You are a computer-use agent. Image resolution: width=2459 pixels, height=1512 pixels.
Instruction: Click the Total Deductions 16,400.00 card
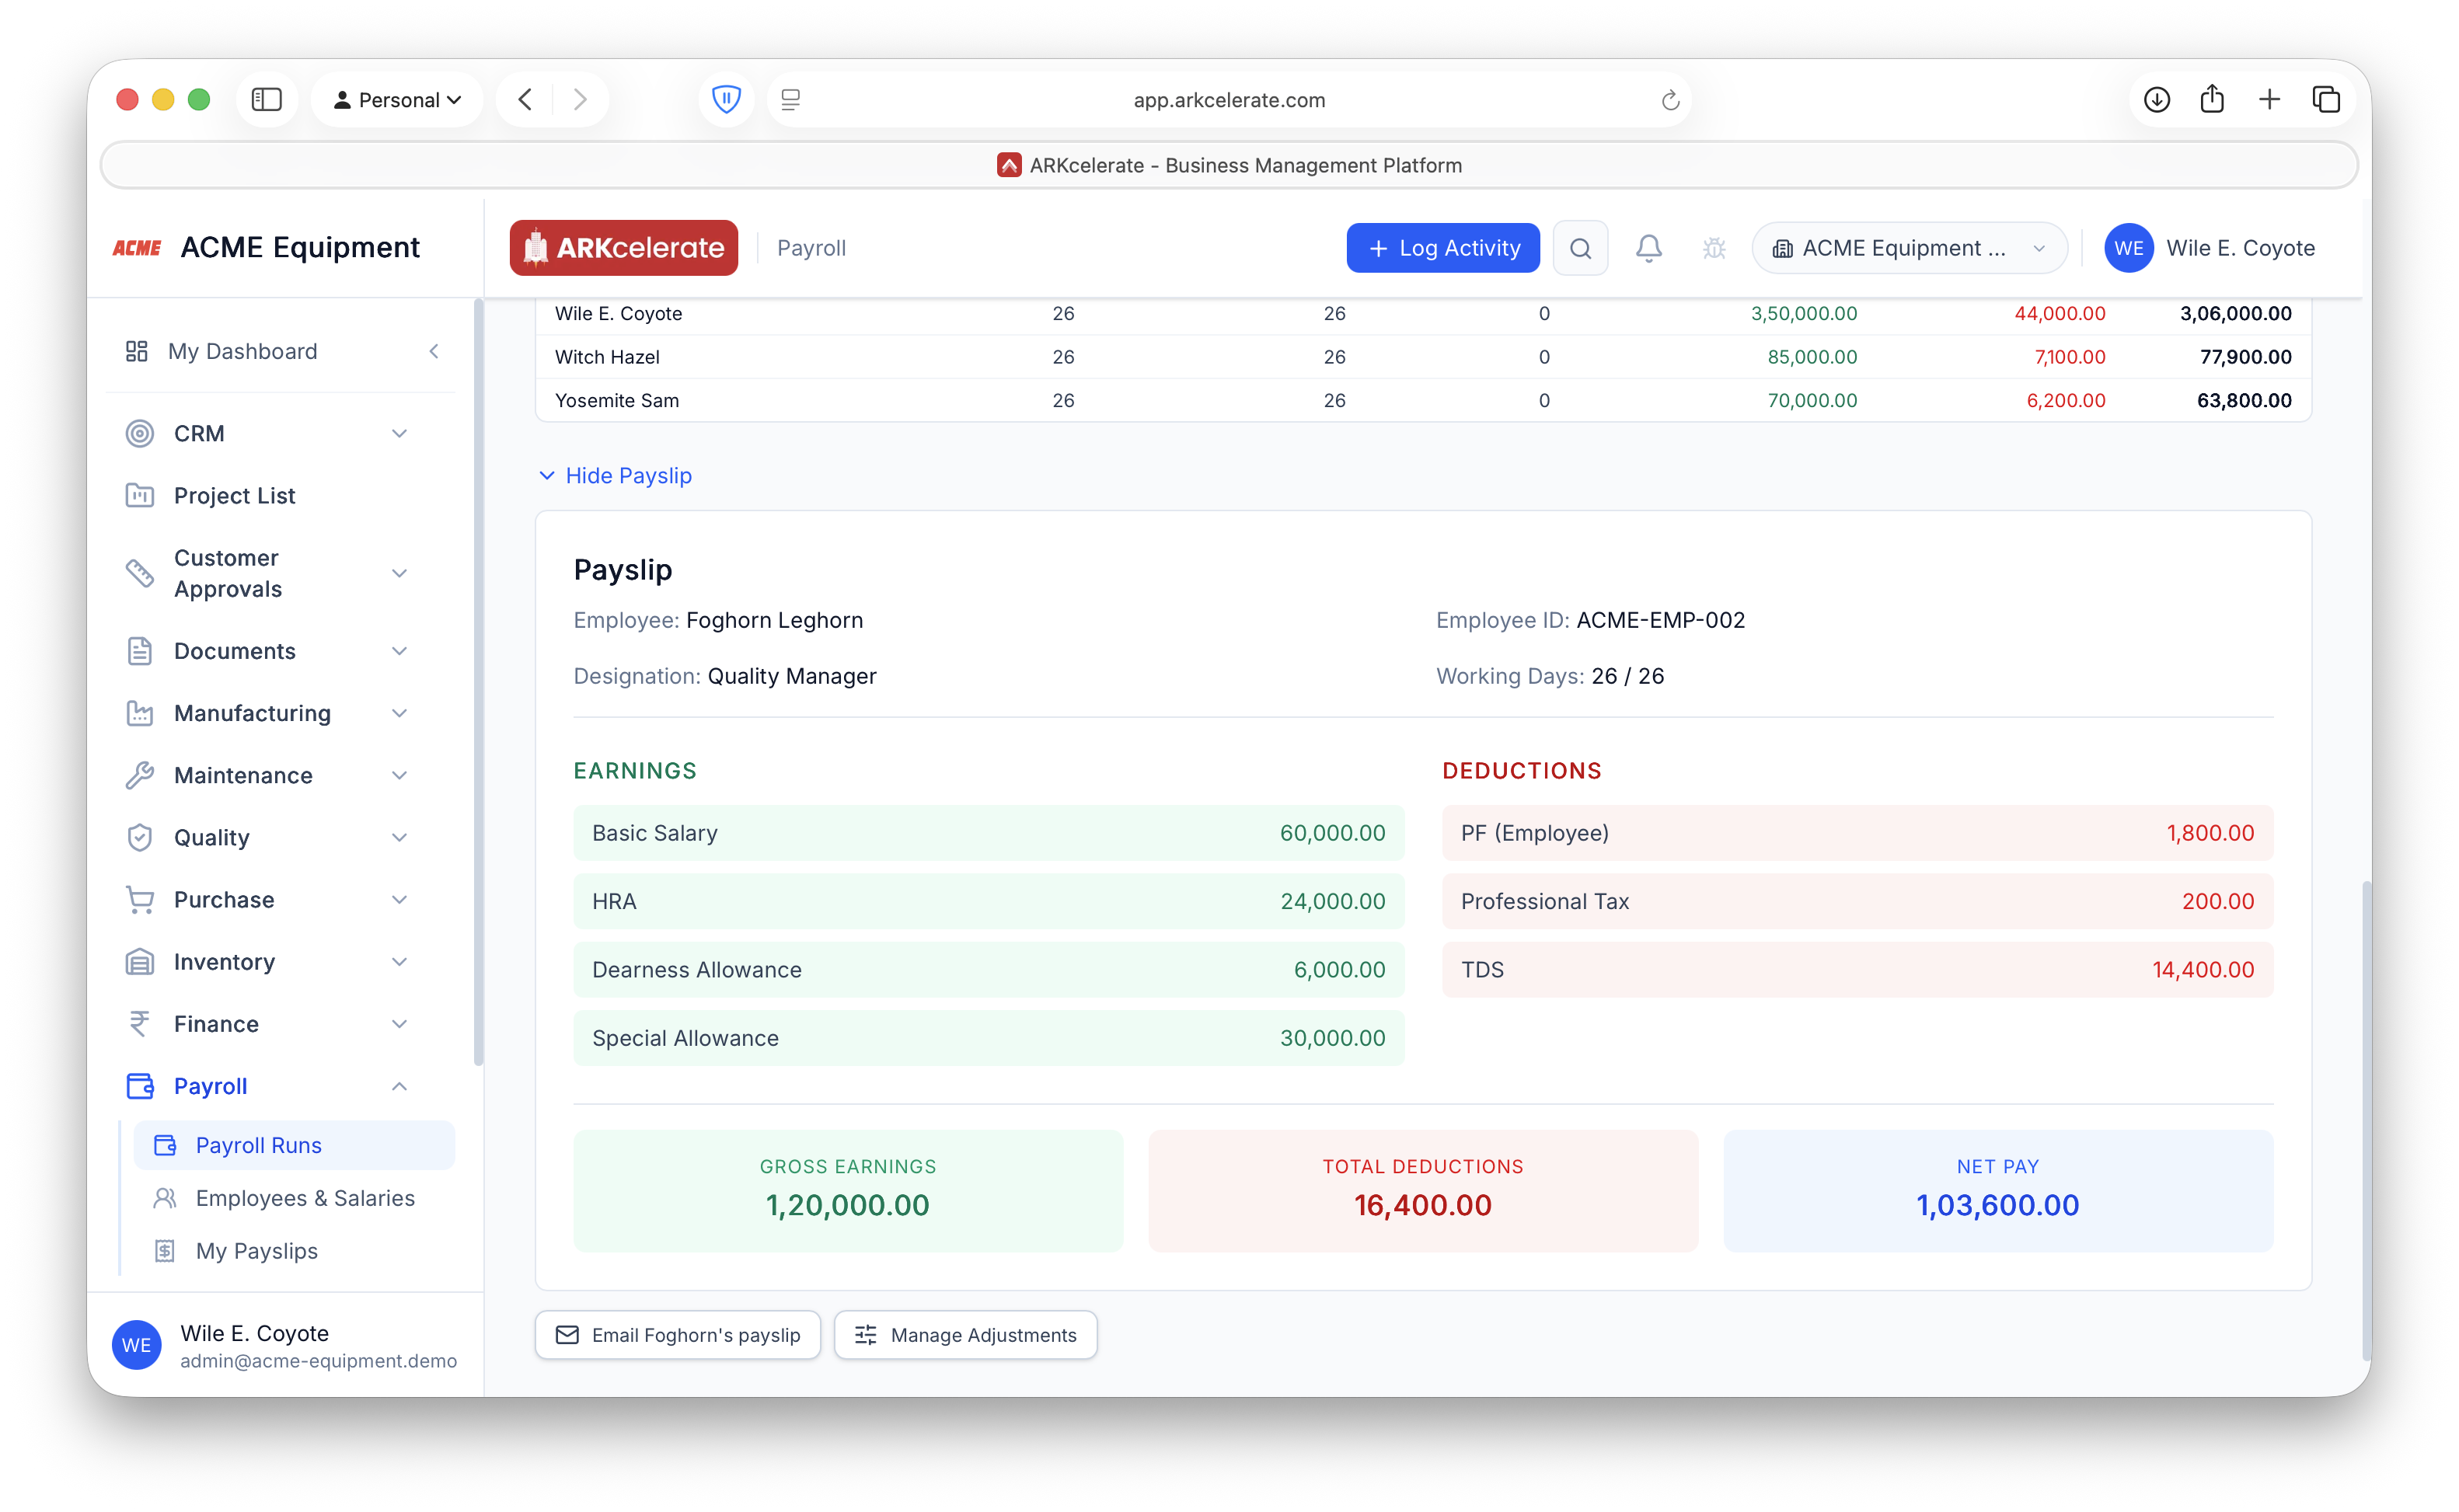coord(1423,1190)
